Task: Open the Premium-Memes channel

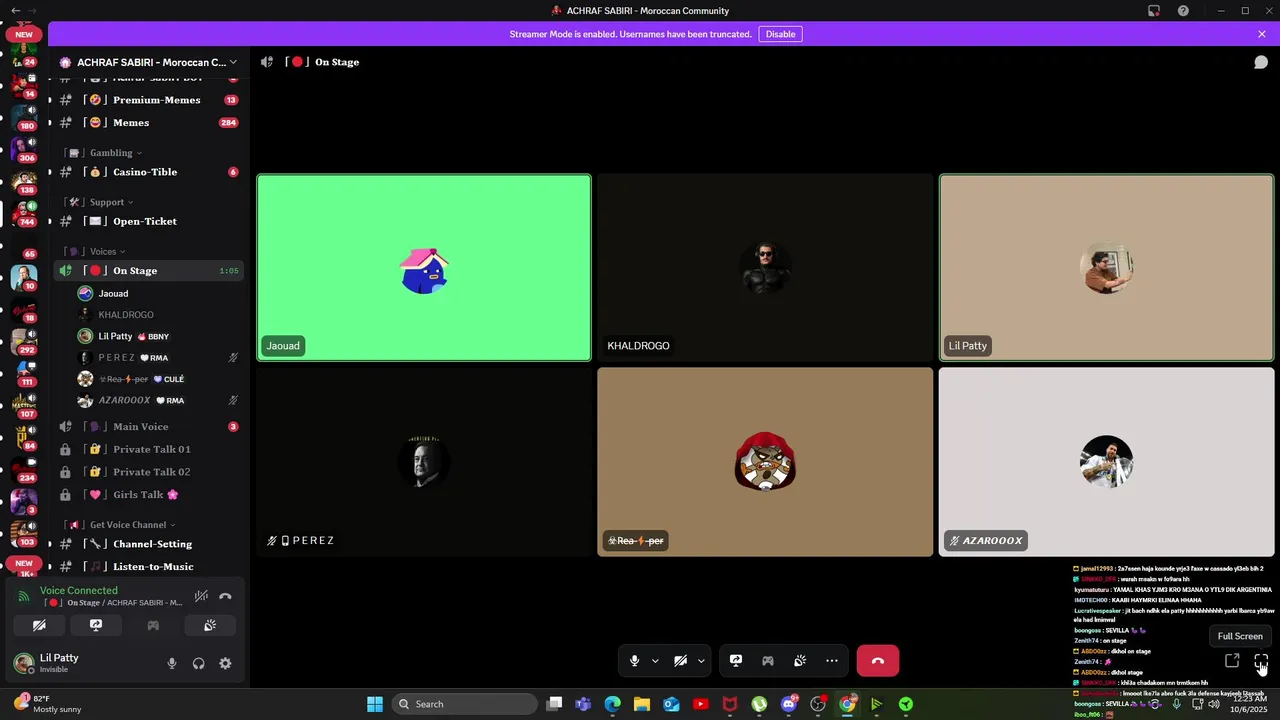Action: [148, 100]
